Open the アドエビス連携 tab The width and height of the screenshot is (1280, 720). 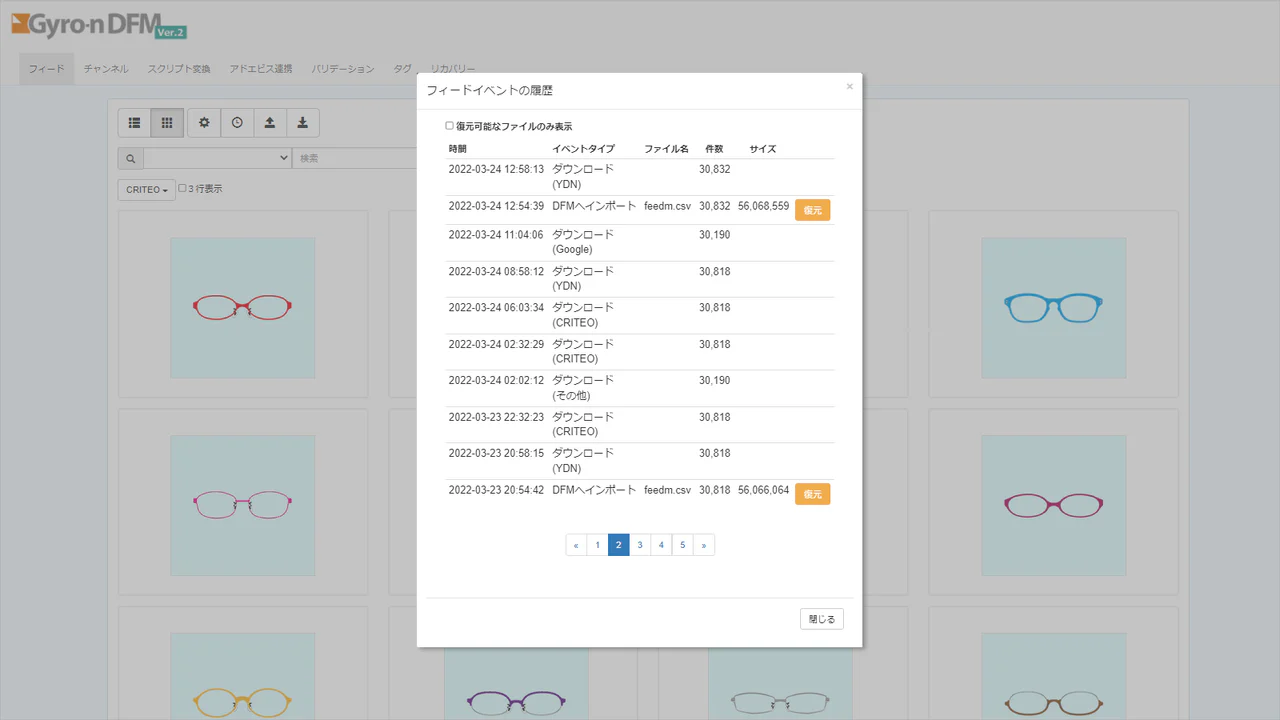click(x=261, y=69)
